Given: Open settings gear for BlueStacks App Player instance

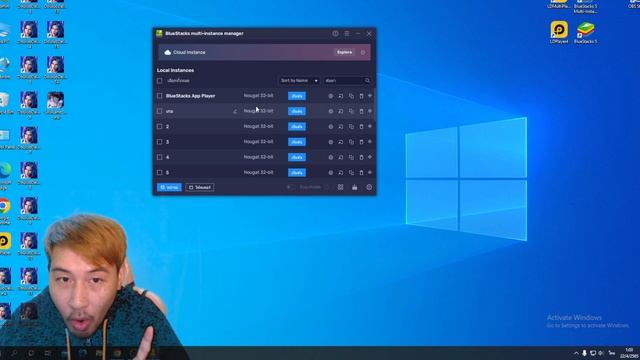Looking at the screenshot, I should pyautogui.click(x=331, y=96).
